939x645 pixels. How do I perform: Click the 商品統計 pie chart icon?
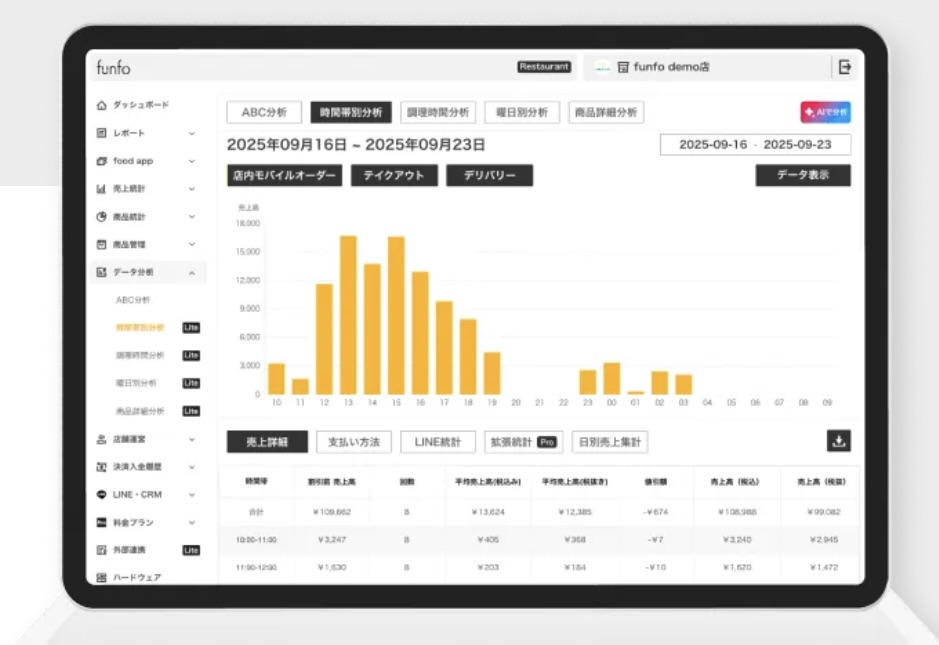[x=101, y=217]
